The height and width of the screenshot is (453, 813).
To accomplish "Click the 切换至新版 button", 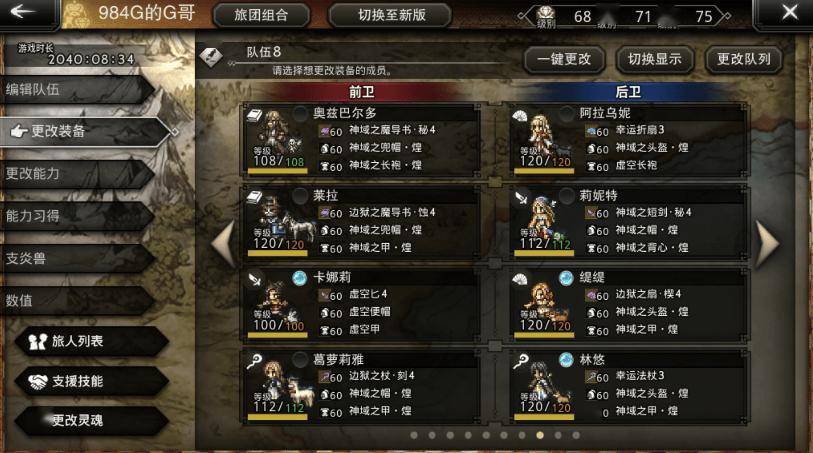I will coord(391,15).
